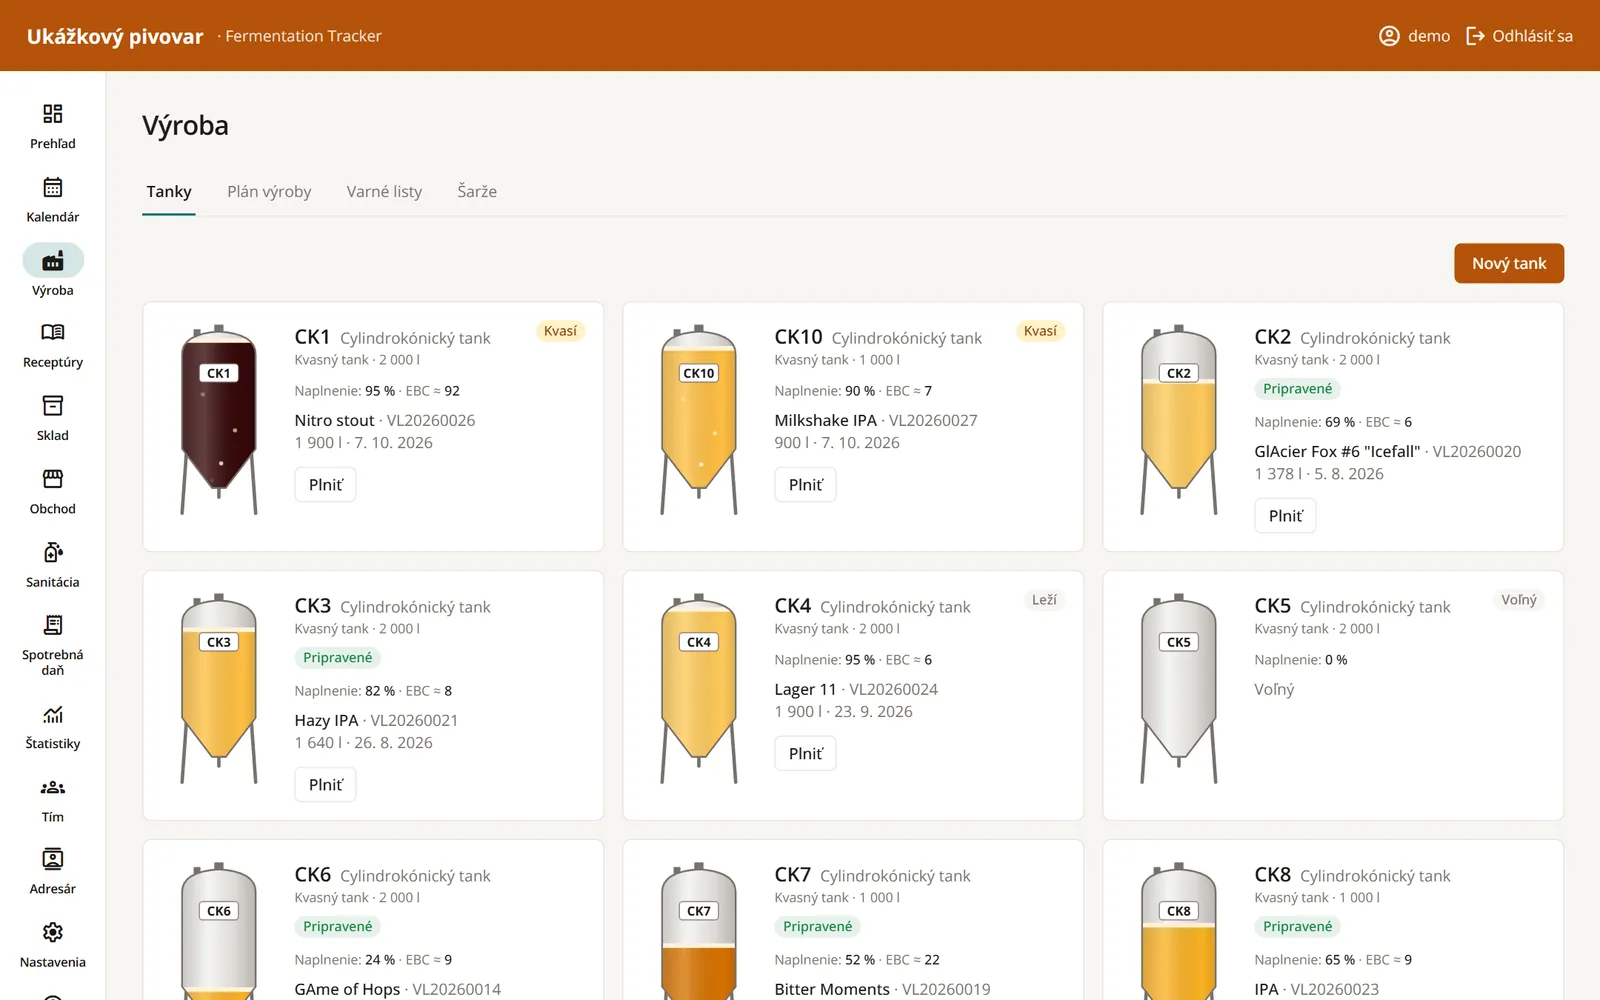The image size is (1600, 1000).
Task: Open Nastavenia gear icon
Action: coord(53,932)
